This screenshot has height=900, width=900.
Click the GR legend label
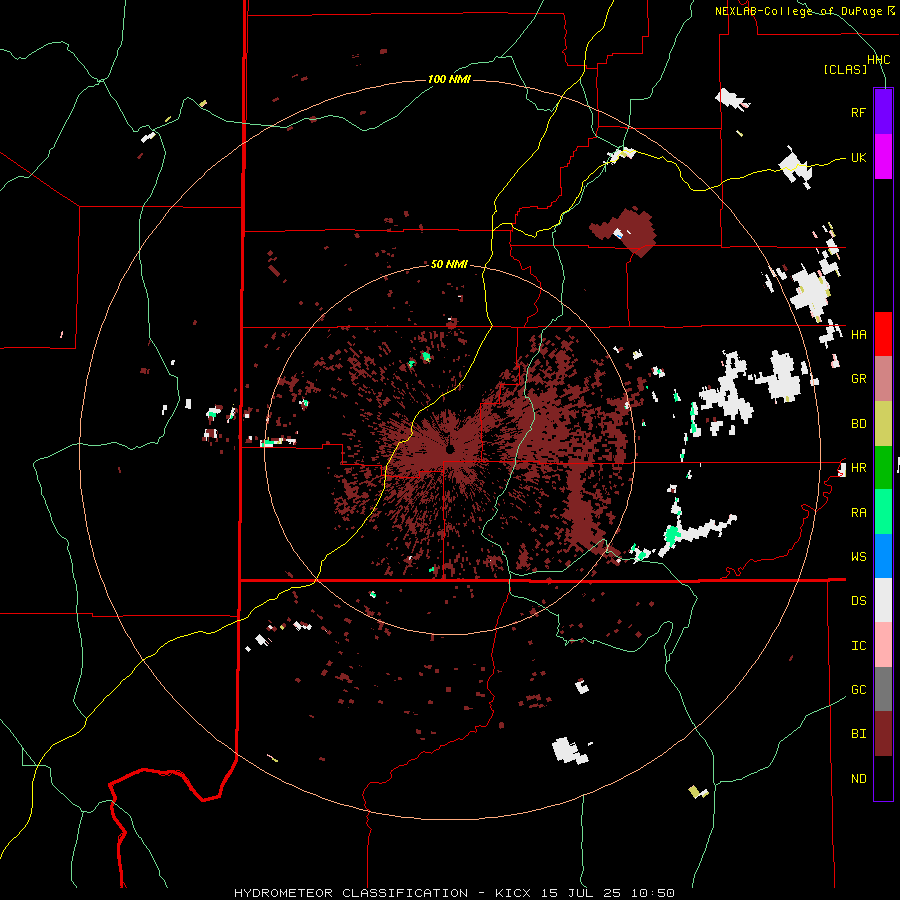858,379
